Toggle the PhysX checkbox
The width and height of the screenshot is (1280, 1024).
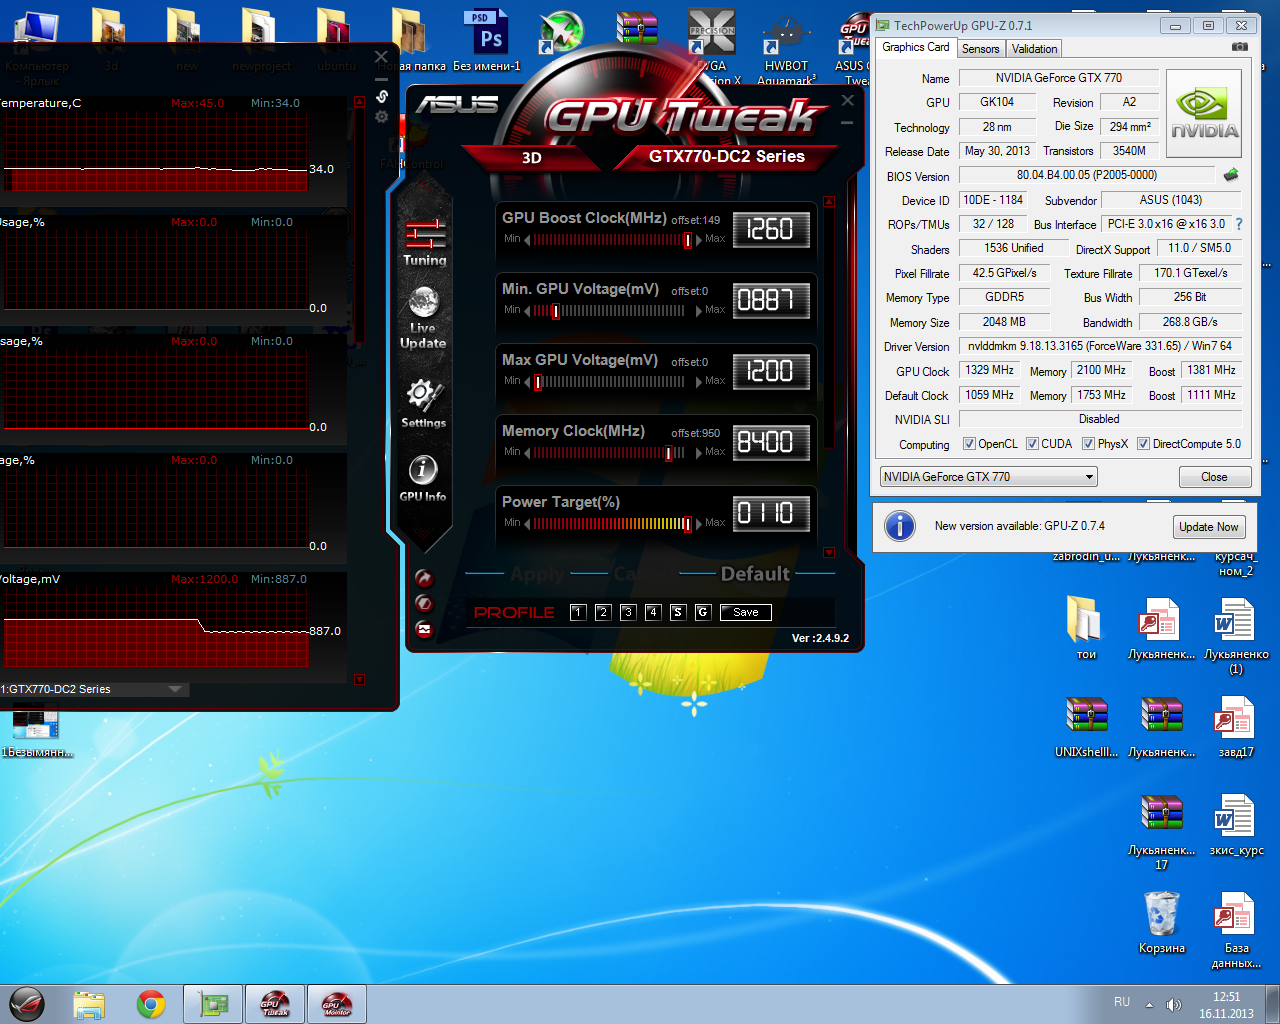click(1088, 444)
